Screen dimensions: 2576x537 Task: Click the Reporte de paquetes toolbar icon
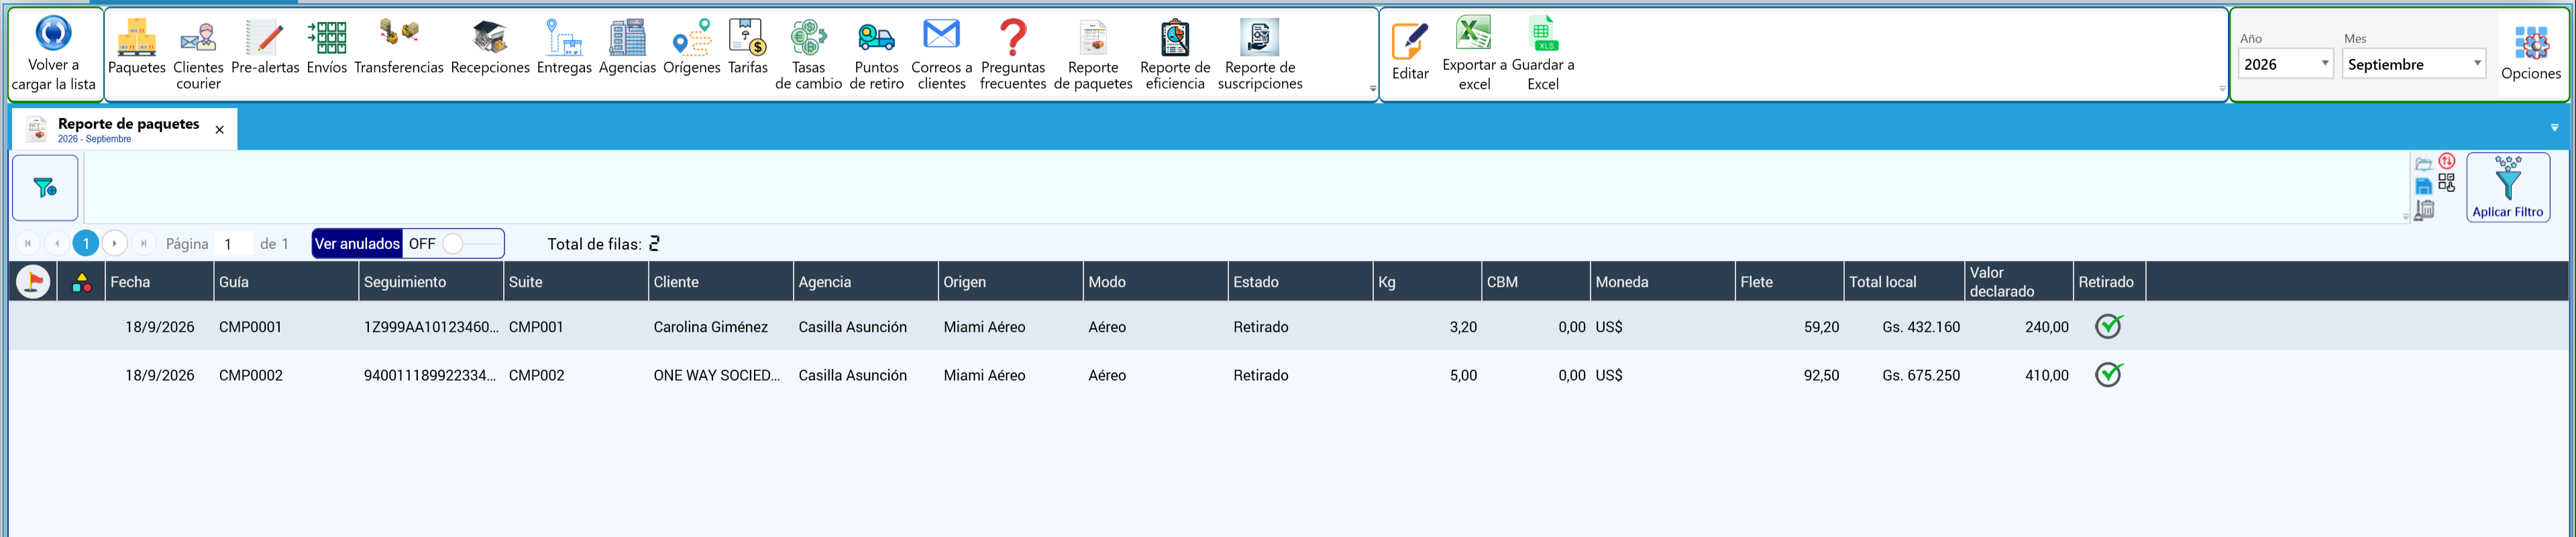point(1093,55)
